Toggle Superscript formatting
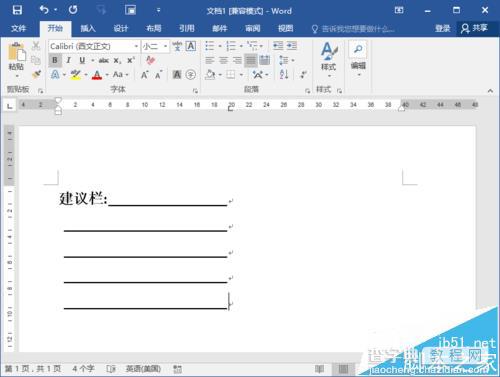Viewport: 500px width, 377px height. (130, 60)
